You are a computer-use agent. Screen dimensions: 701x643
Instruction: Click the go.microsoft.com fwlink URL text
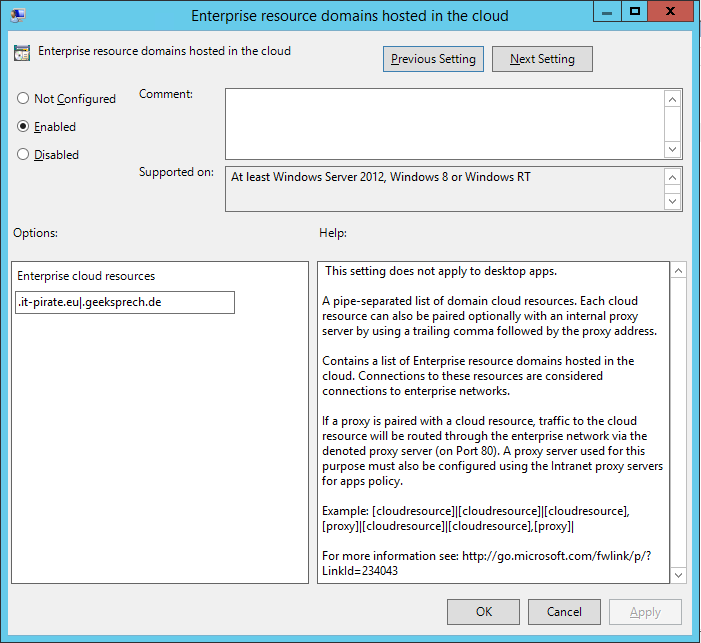pyautogui.click(x=486, y=563)
